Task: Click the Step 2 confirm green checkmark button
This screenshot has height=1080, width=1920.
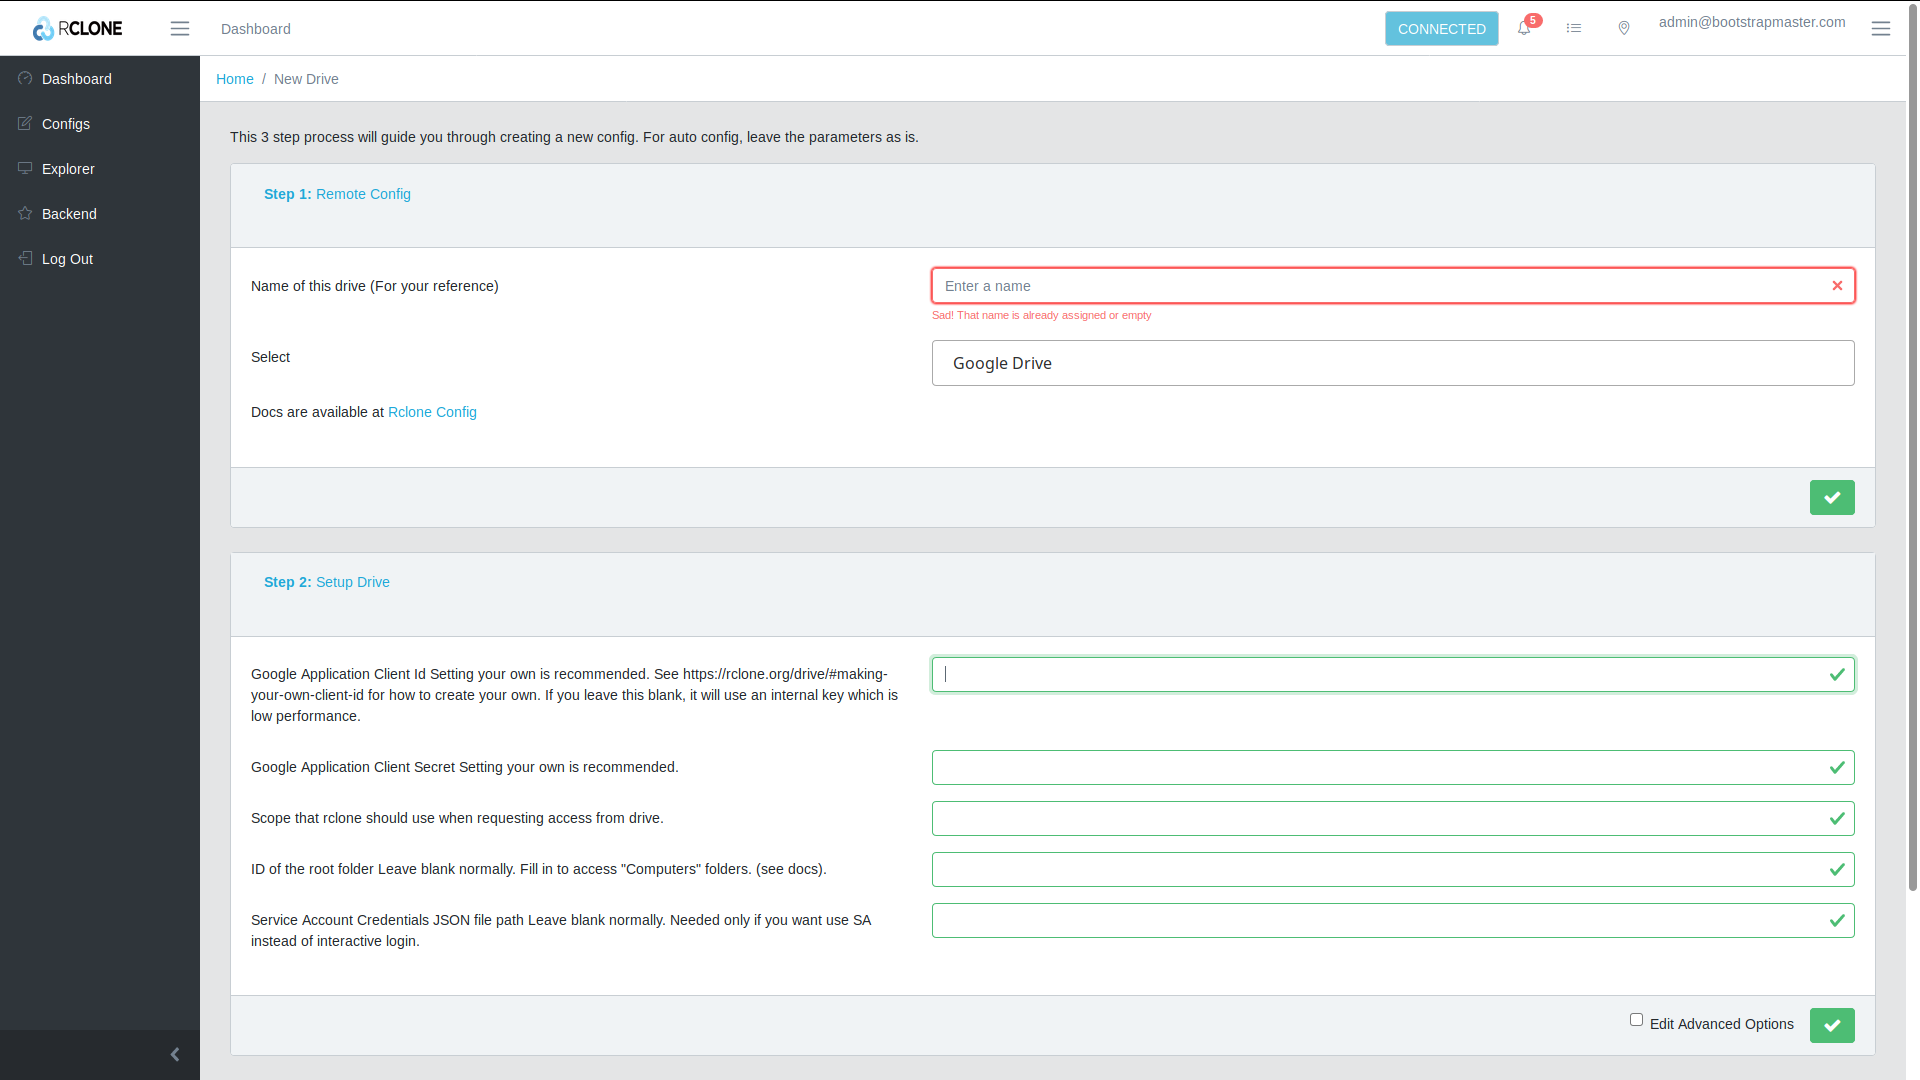Action: click(x=1832, y=1025)
